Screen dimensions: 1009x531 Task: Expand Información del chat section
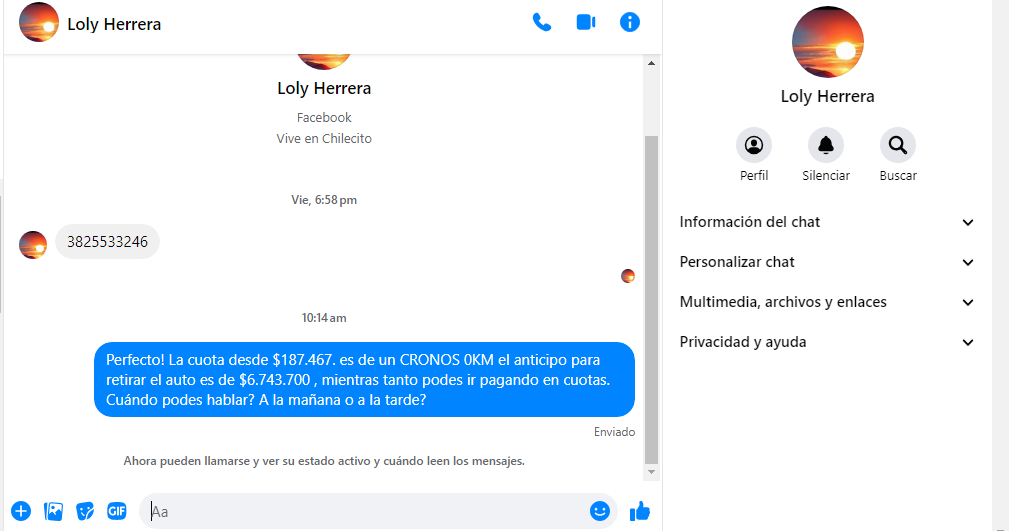pyautogui.click(x=827, y=222)
